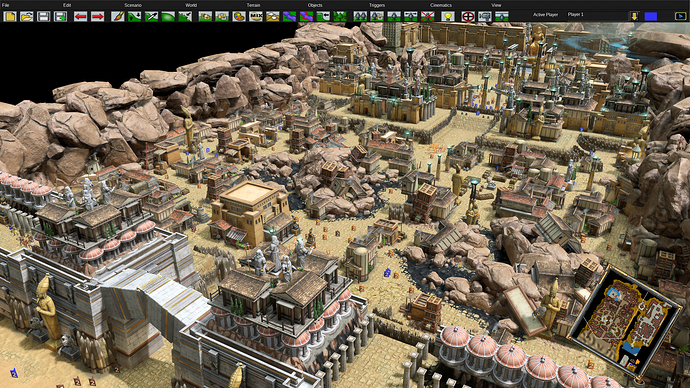Screen dimensions: 690x388
Task: Click the first yellow building toolbar icon
Action: (205, 17)
